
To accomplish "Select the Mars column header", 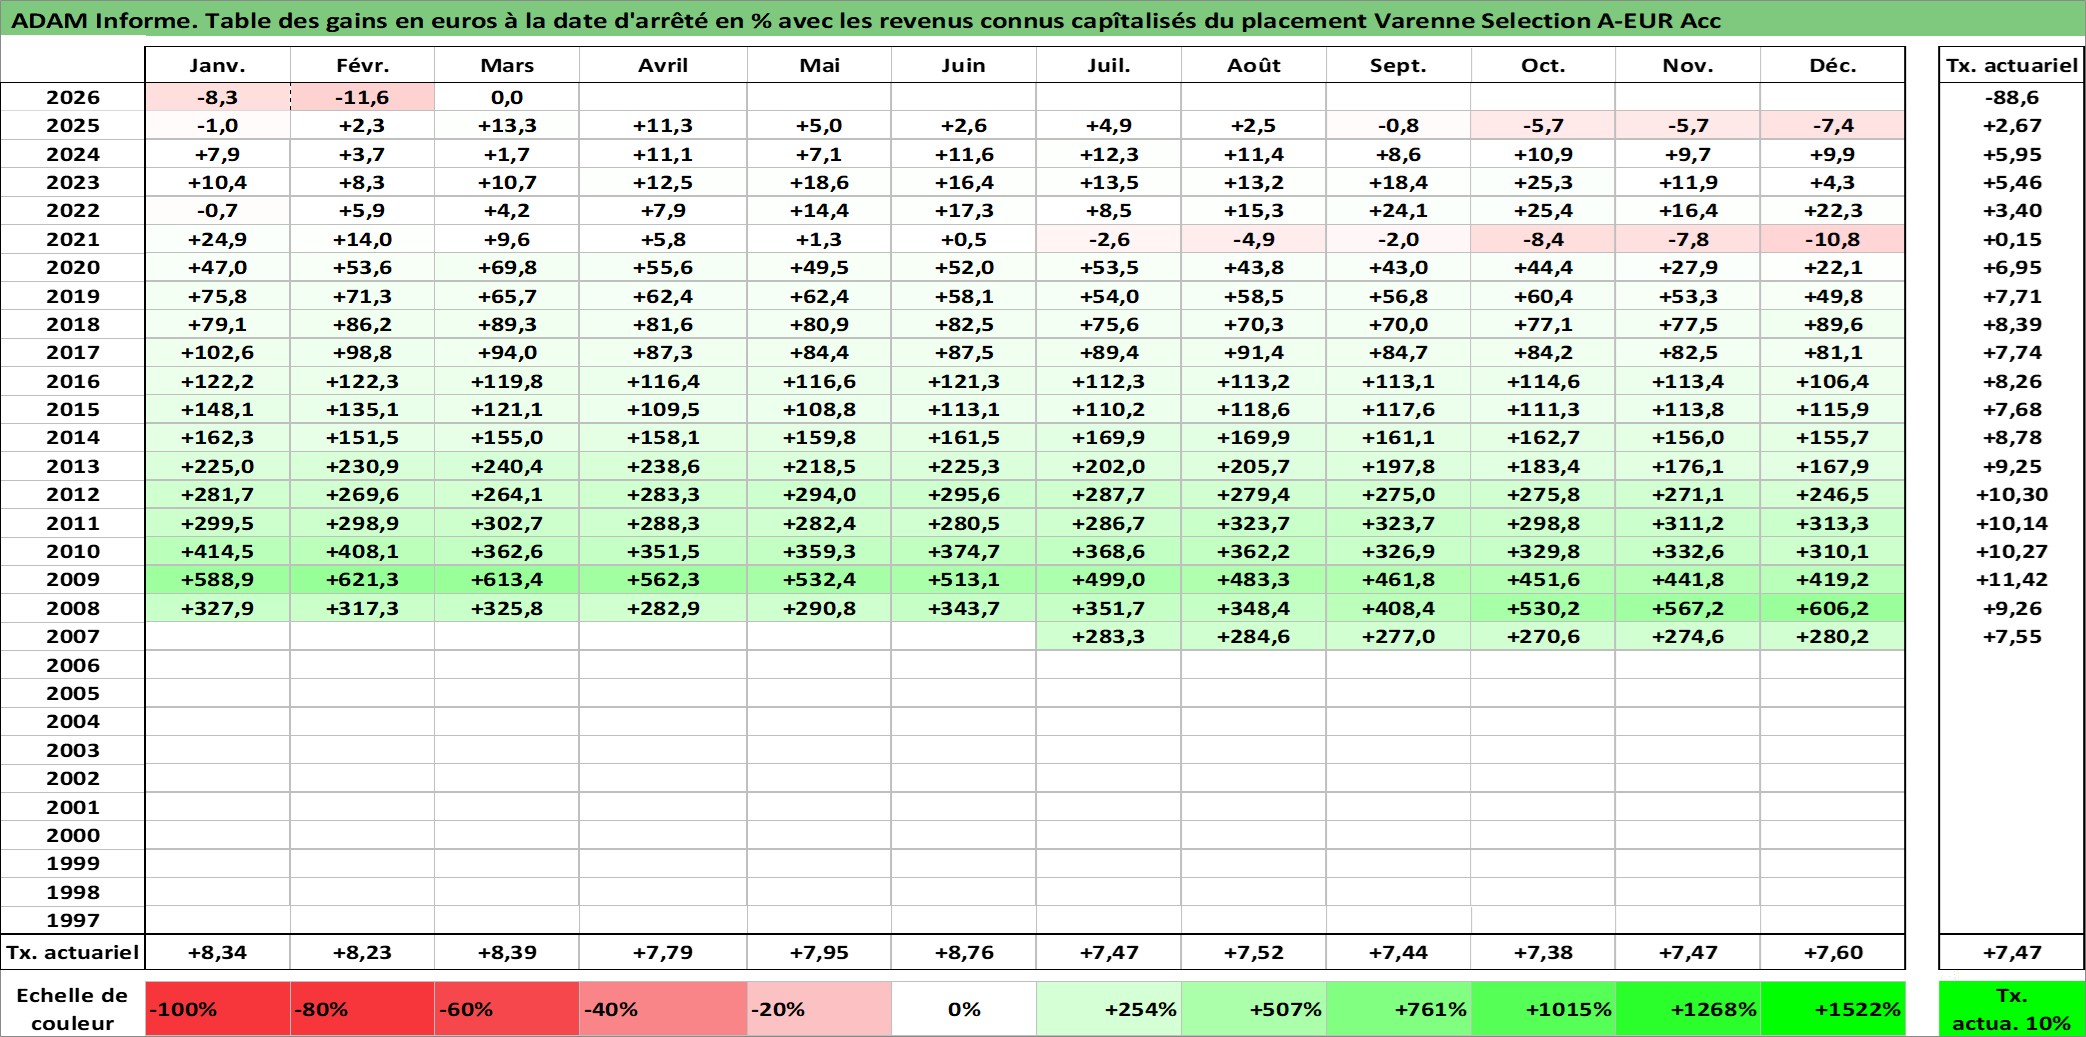I will pyautogui.click(x=507, y=65).
